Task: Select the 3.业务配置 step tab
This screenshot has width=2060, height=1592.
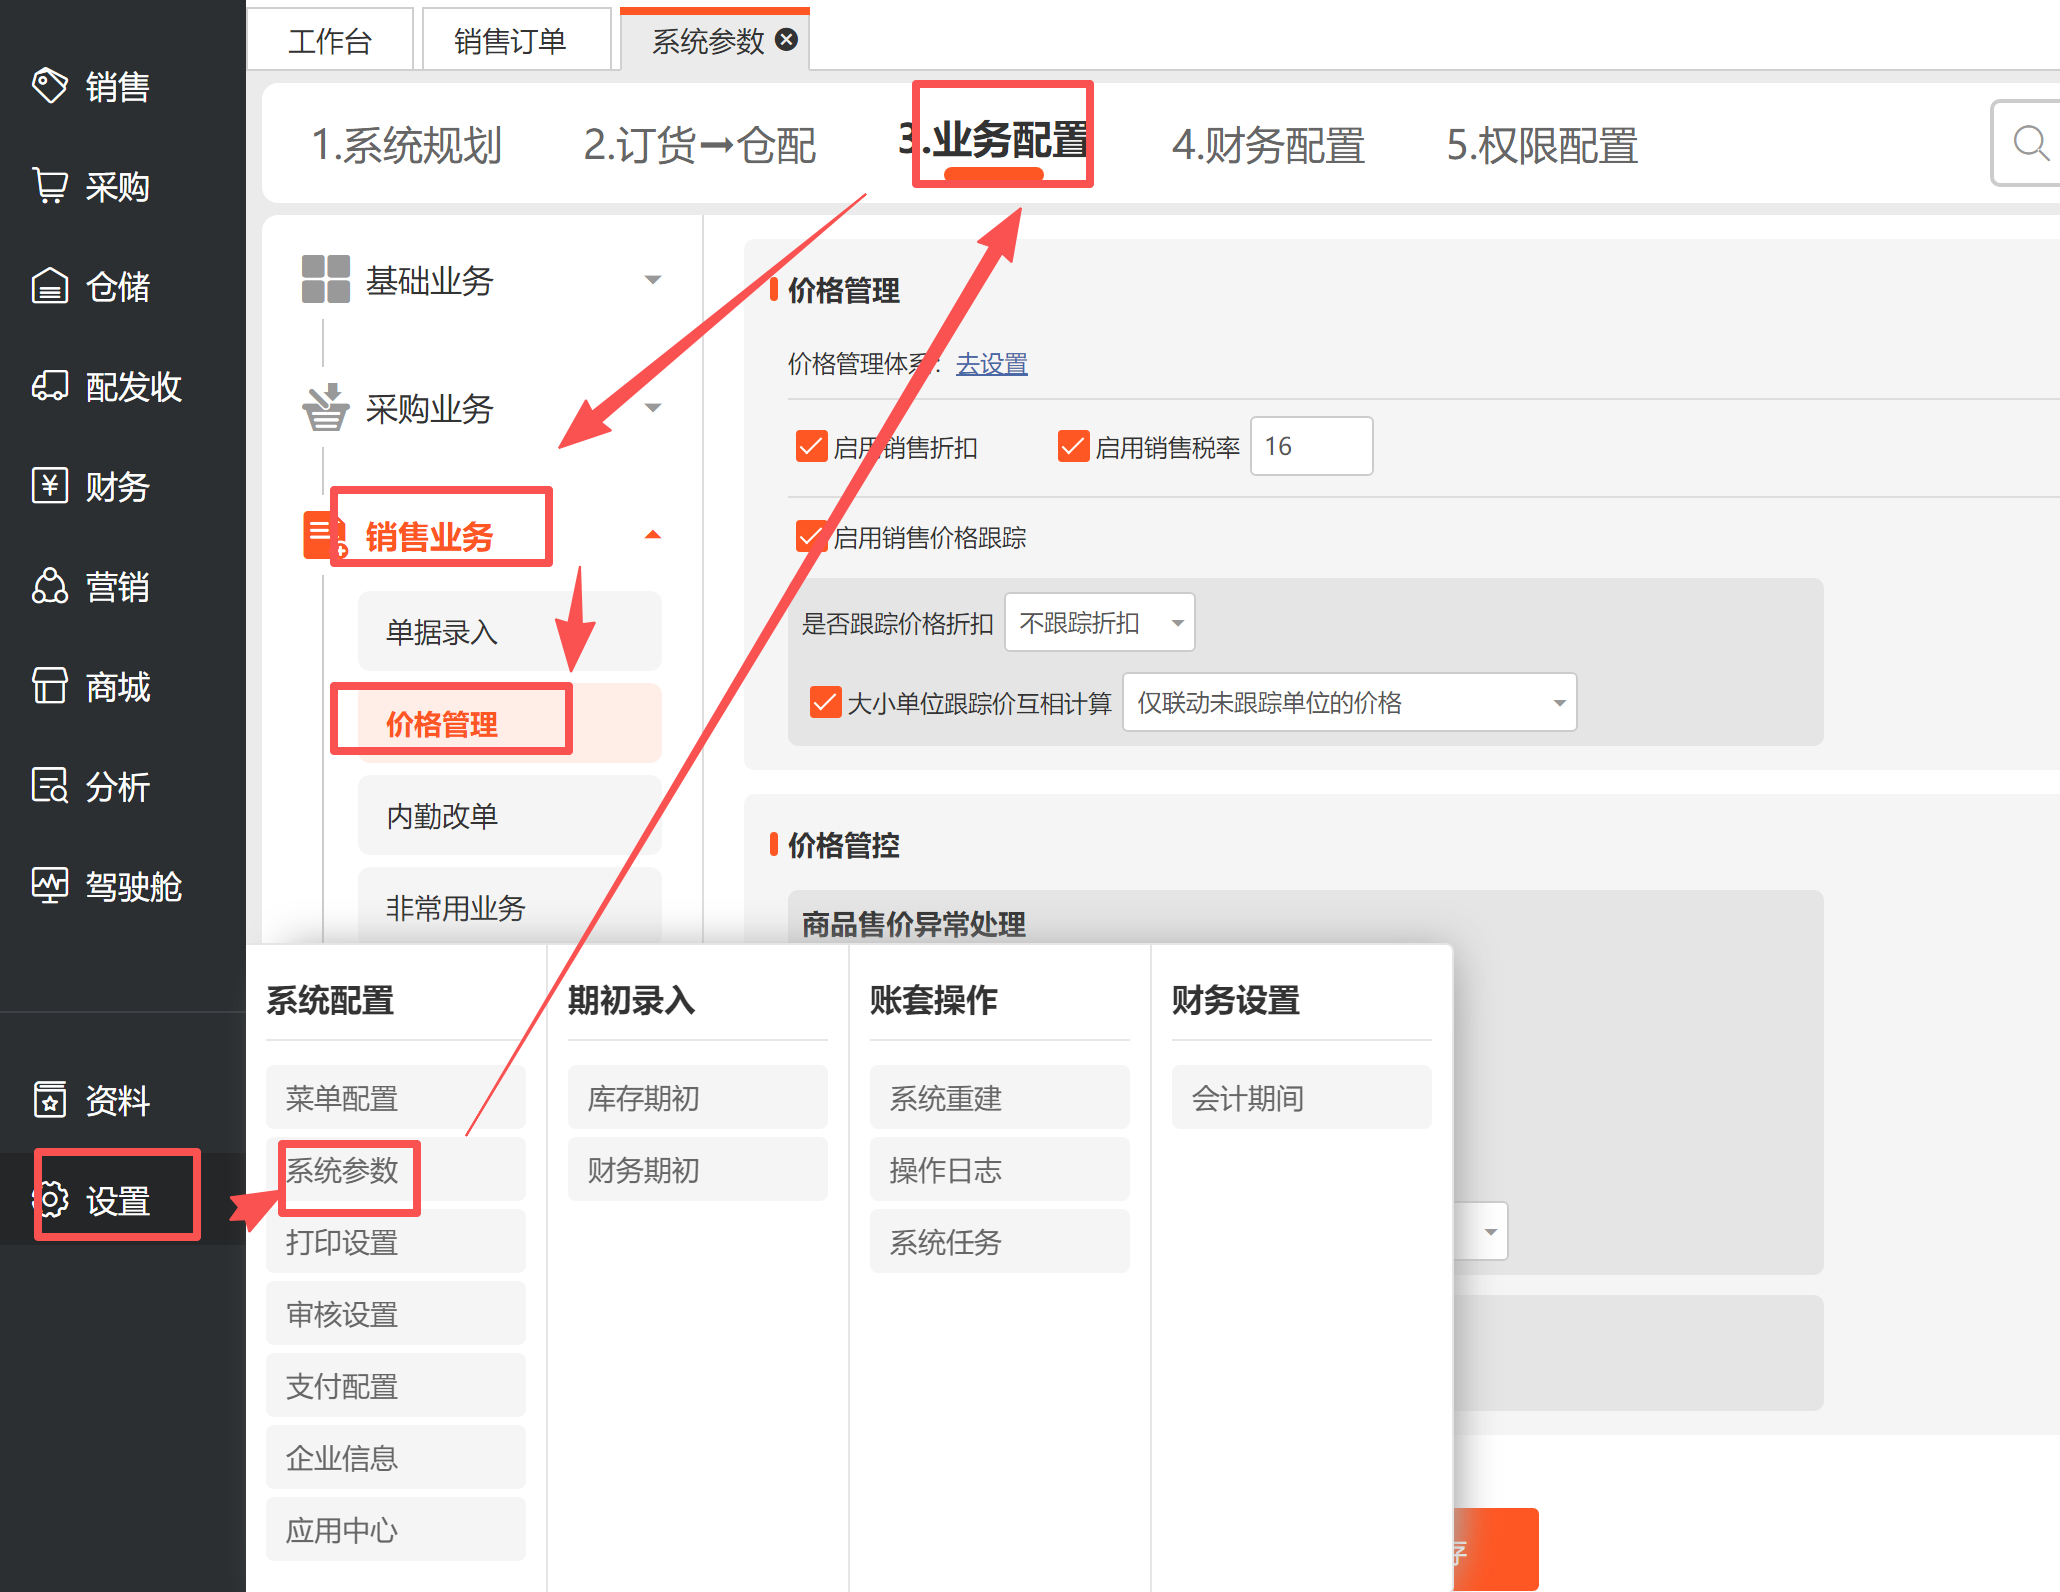Action: click(x=993, y=140)
